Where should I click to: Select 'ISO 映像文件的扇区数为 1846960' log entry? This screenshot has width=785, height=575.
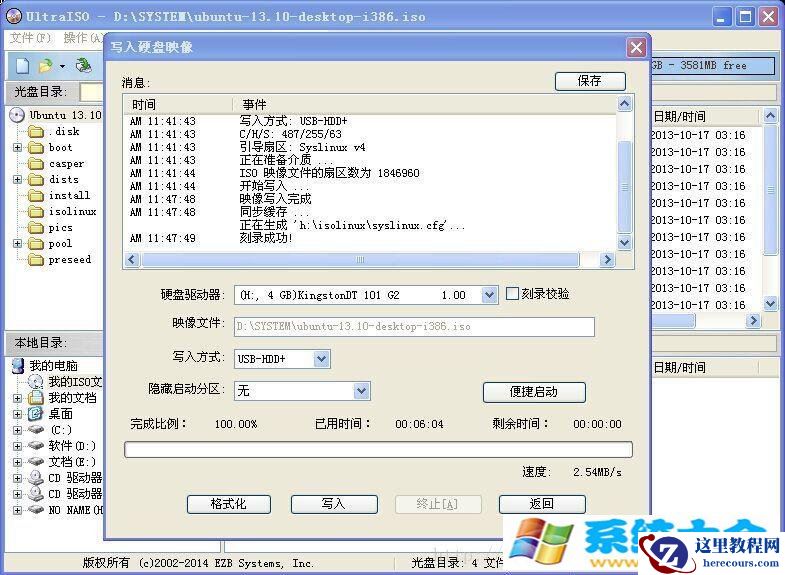329,173
